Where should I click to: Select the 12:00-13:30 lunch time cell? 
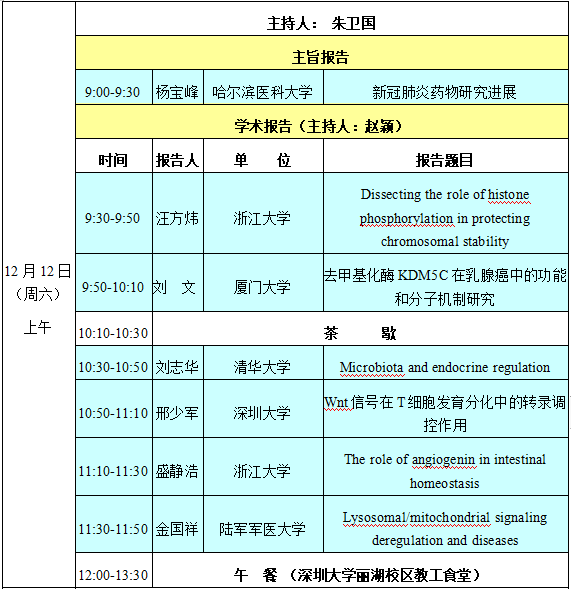point(114,570)
